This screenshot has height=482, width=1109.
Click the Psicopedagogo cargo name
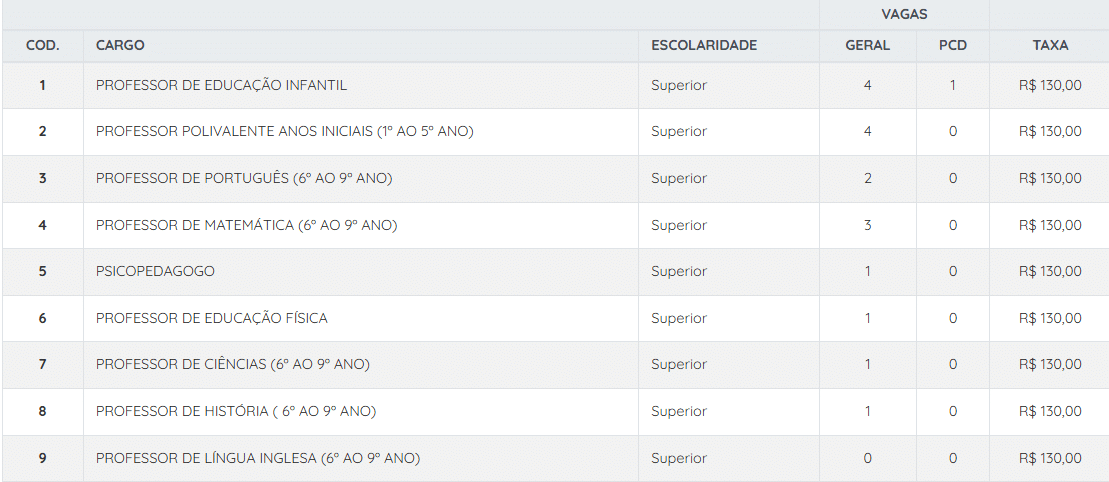(155, 271)
